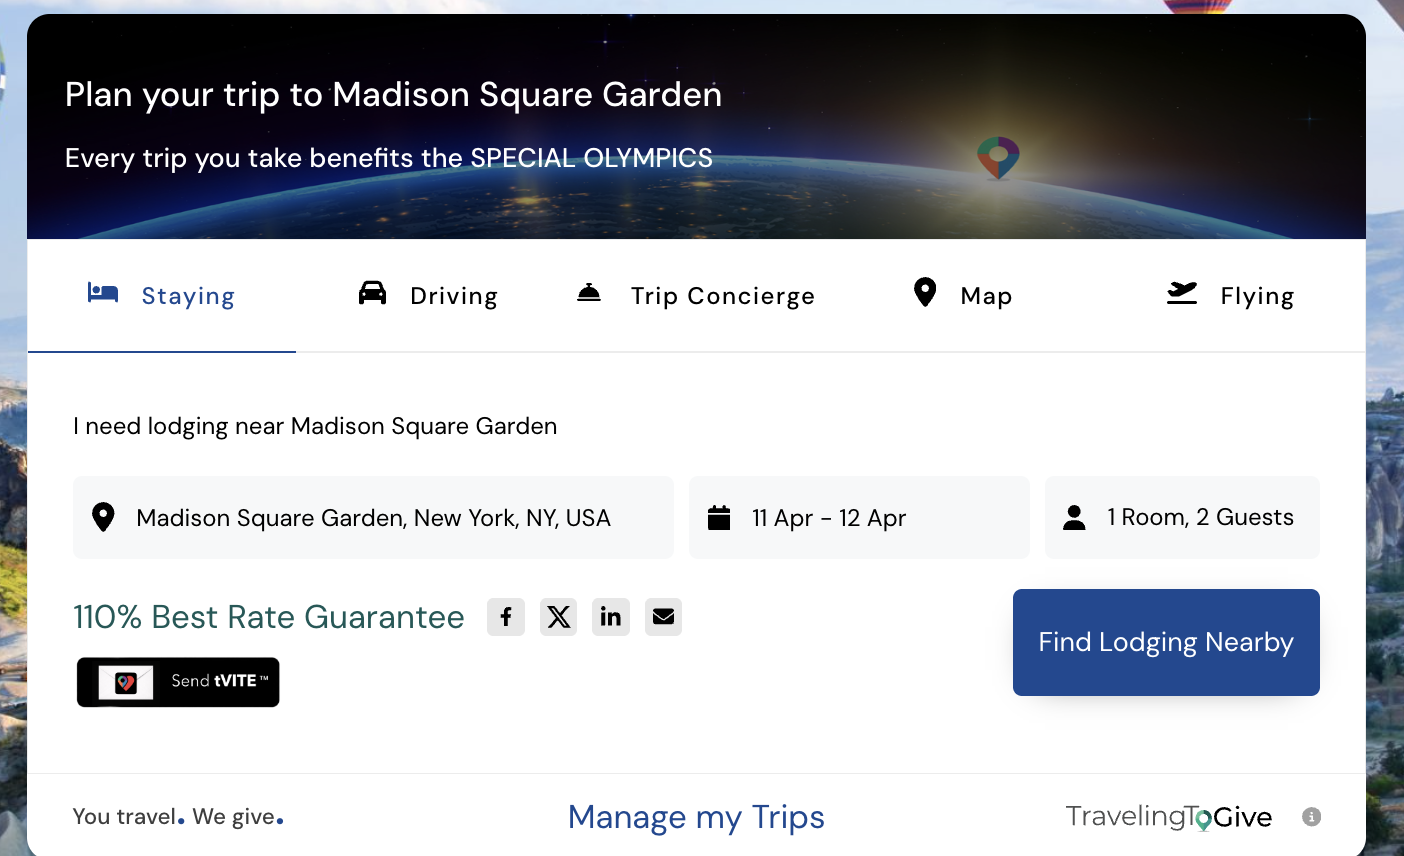Click the map pin on the banner
This screenshot has width=1404, height=856.
998,158
